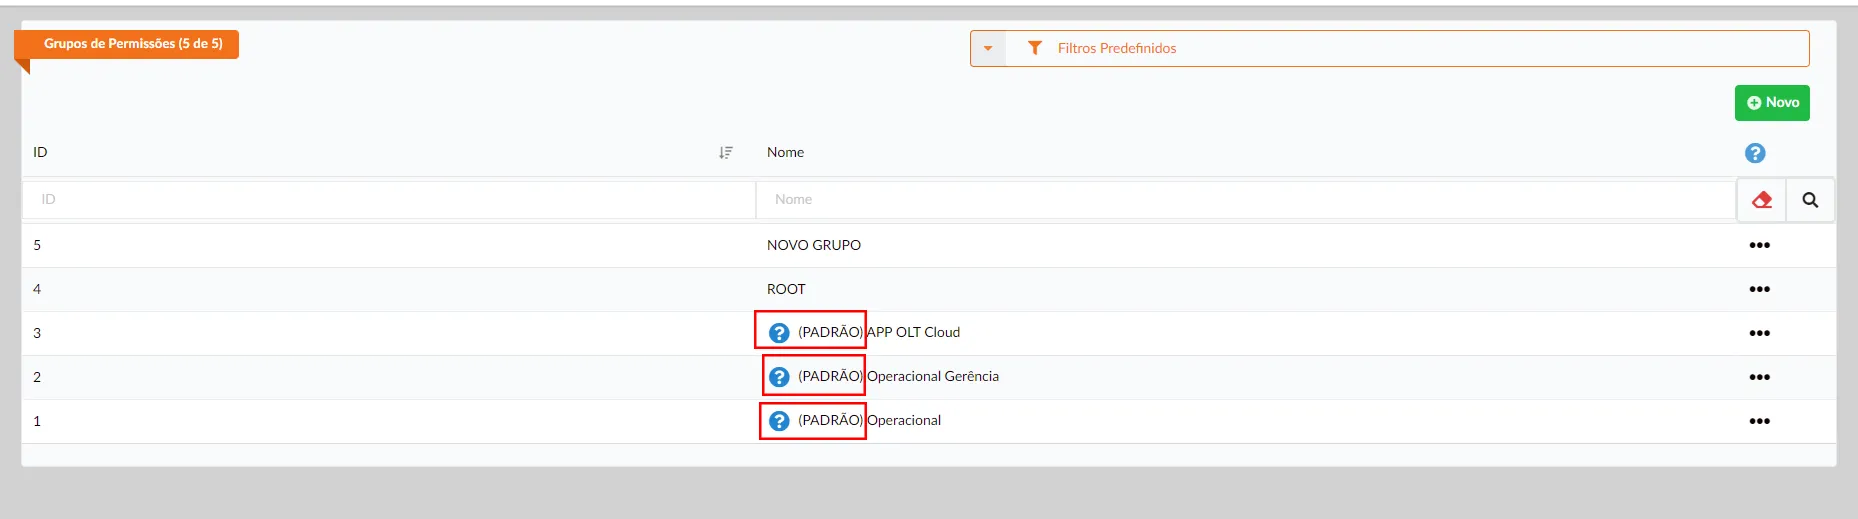Expand the predefined filters dropdown arrow
This screenshot has height=519, width=1858.
tap(988, 48)
